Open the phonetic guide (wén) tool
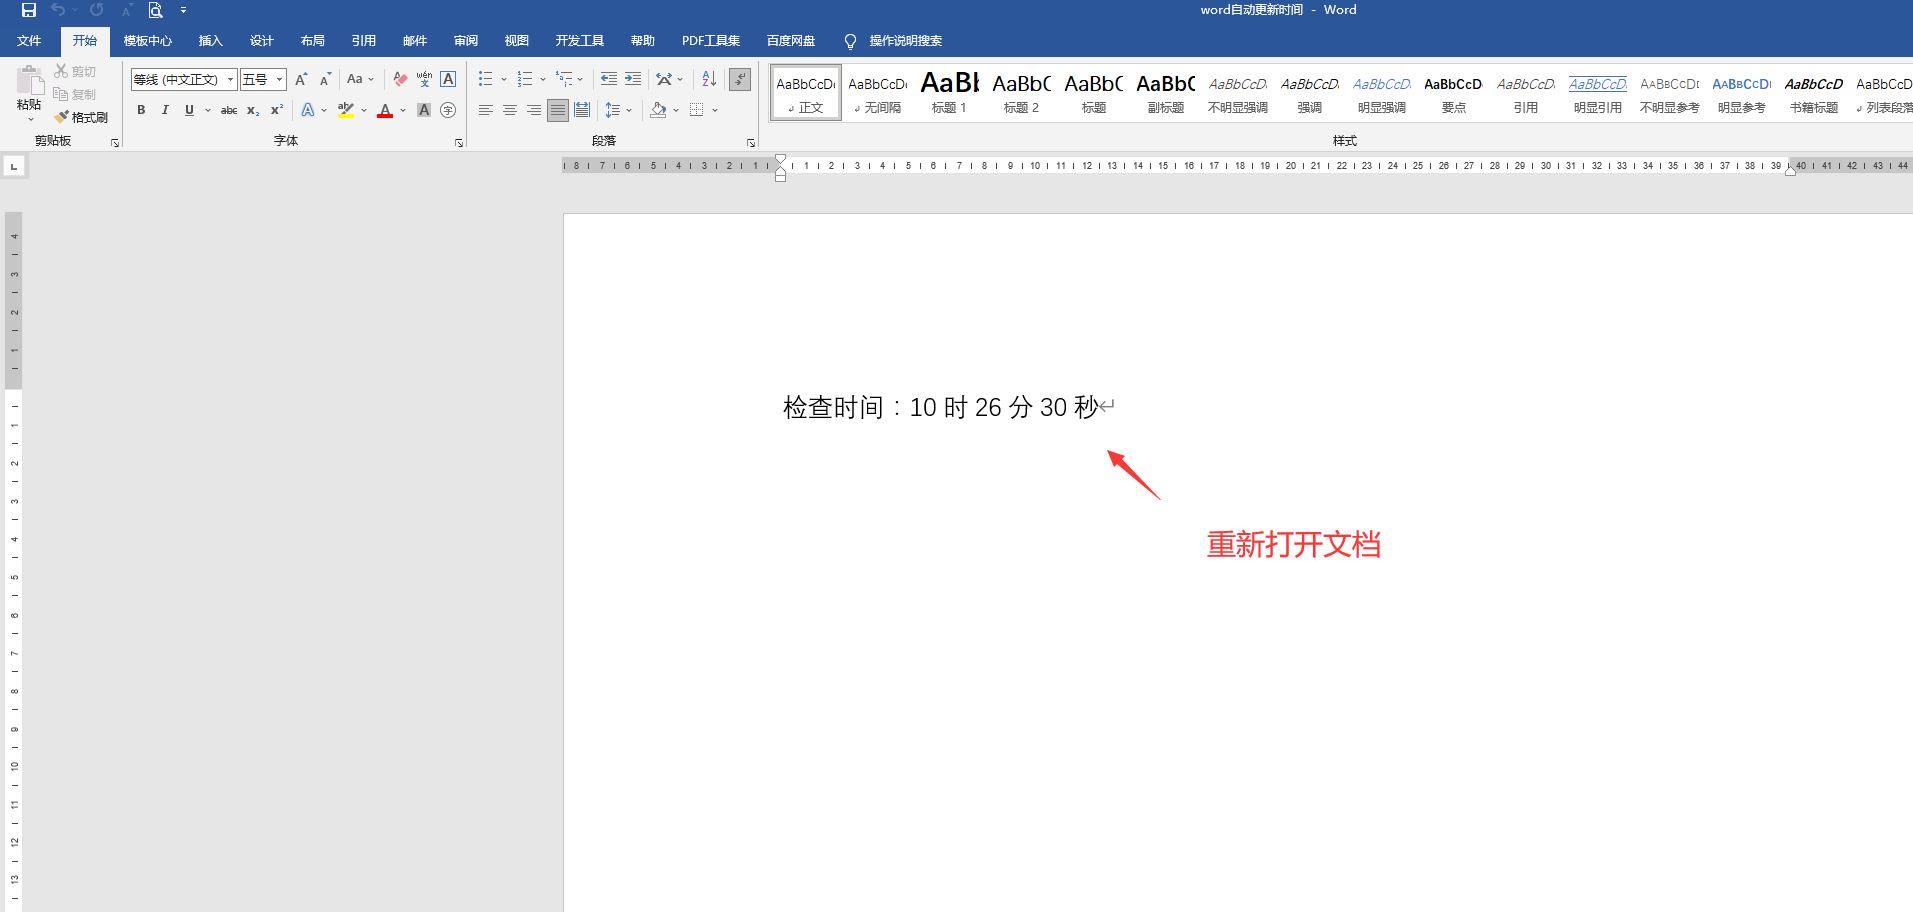 [424, 79]
